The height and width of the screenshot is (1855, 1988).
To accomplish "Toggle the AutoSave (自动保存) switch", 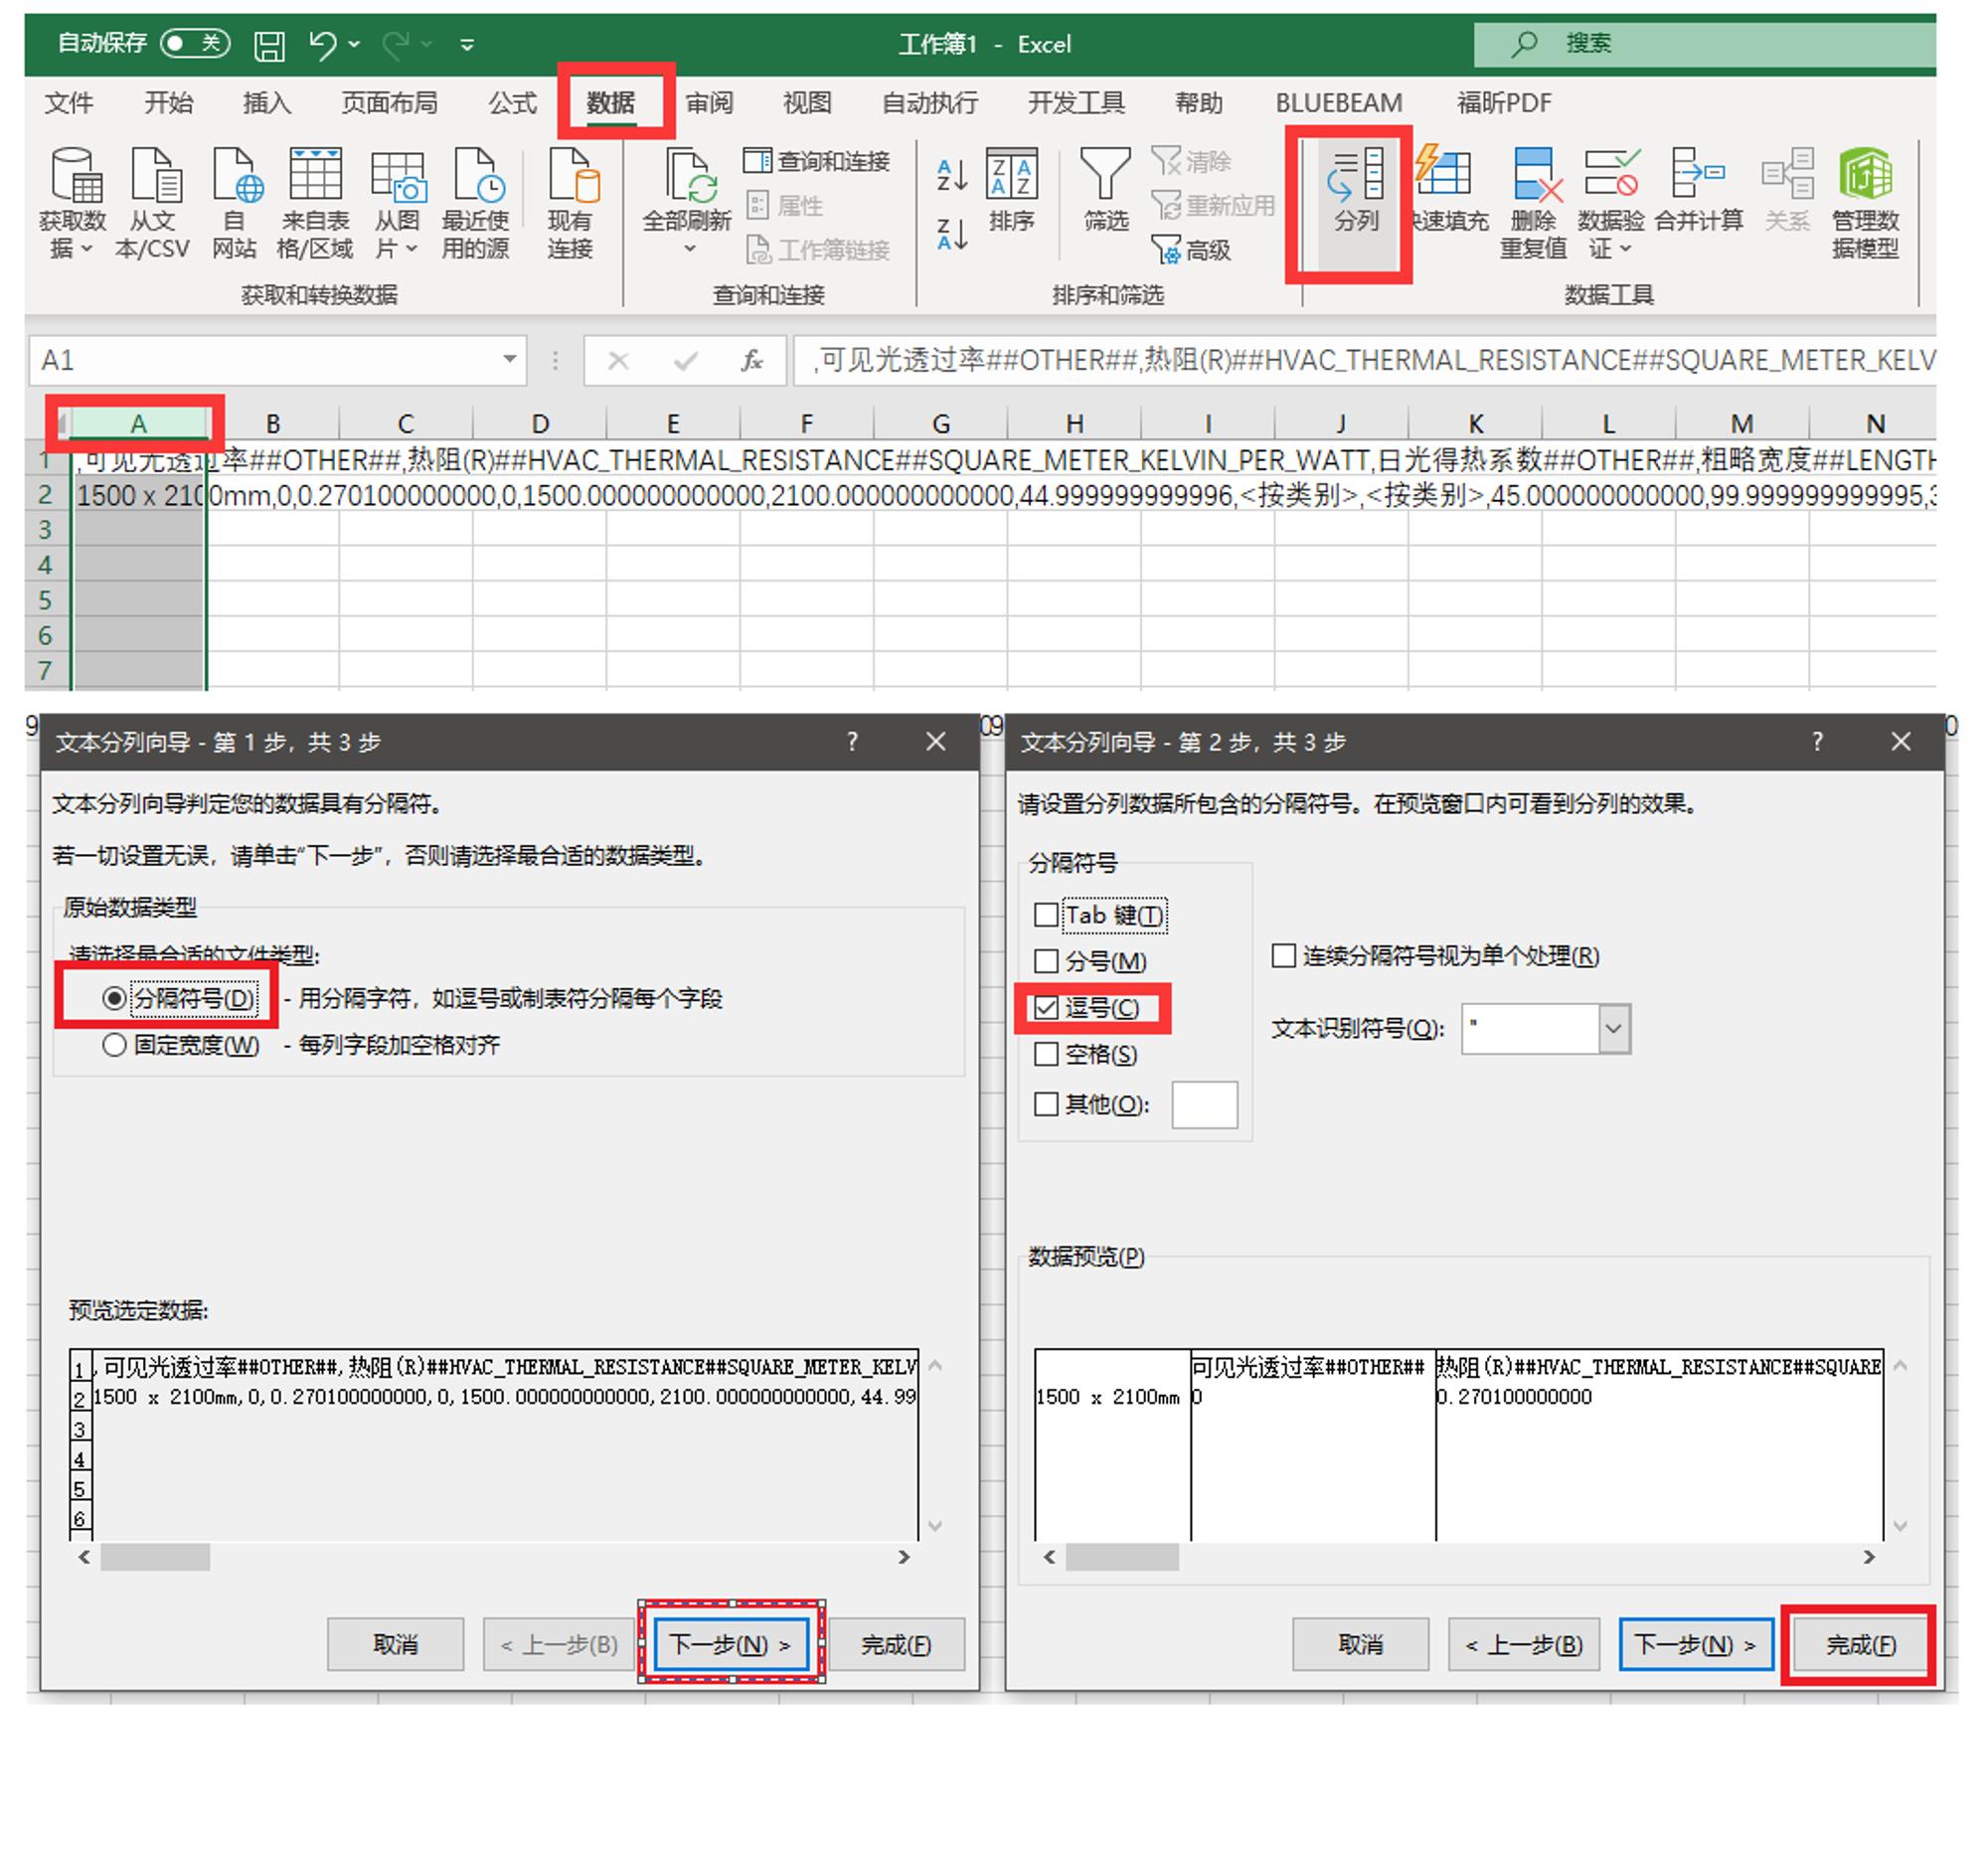I will pos(194,43).
